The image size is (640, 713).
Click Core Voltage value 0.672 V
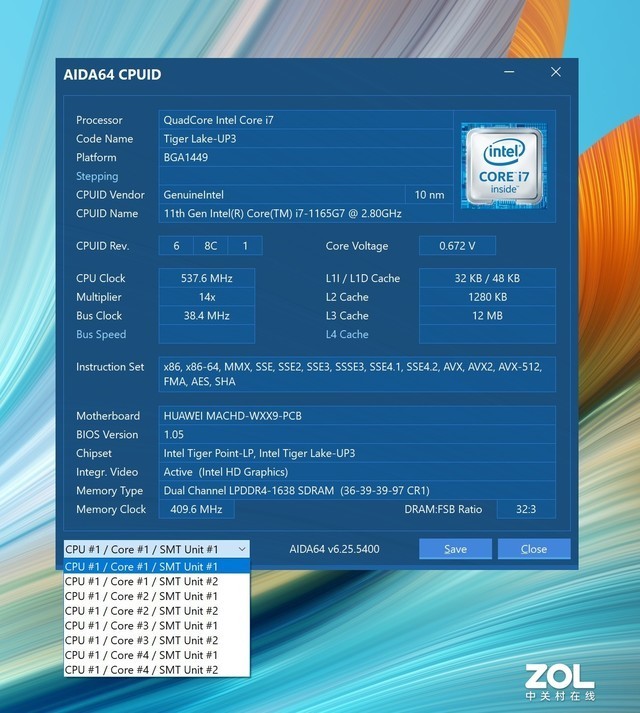(457, 246)
